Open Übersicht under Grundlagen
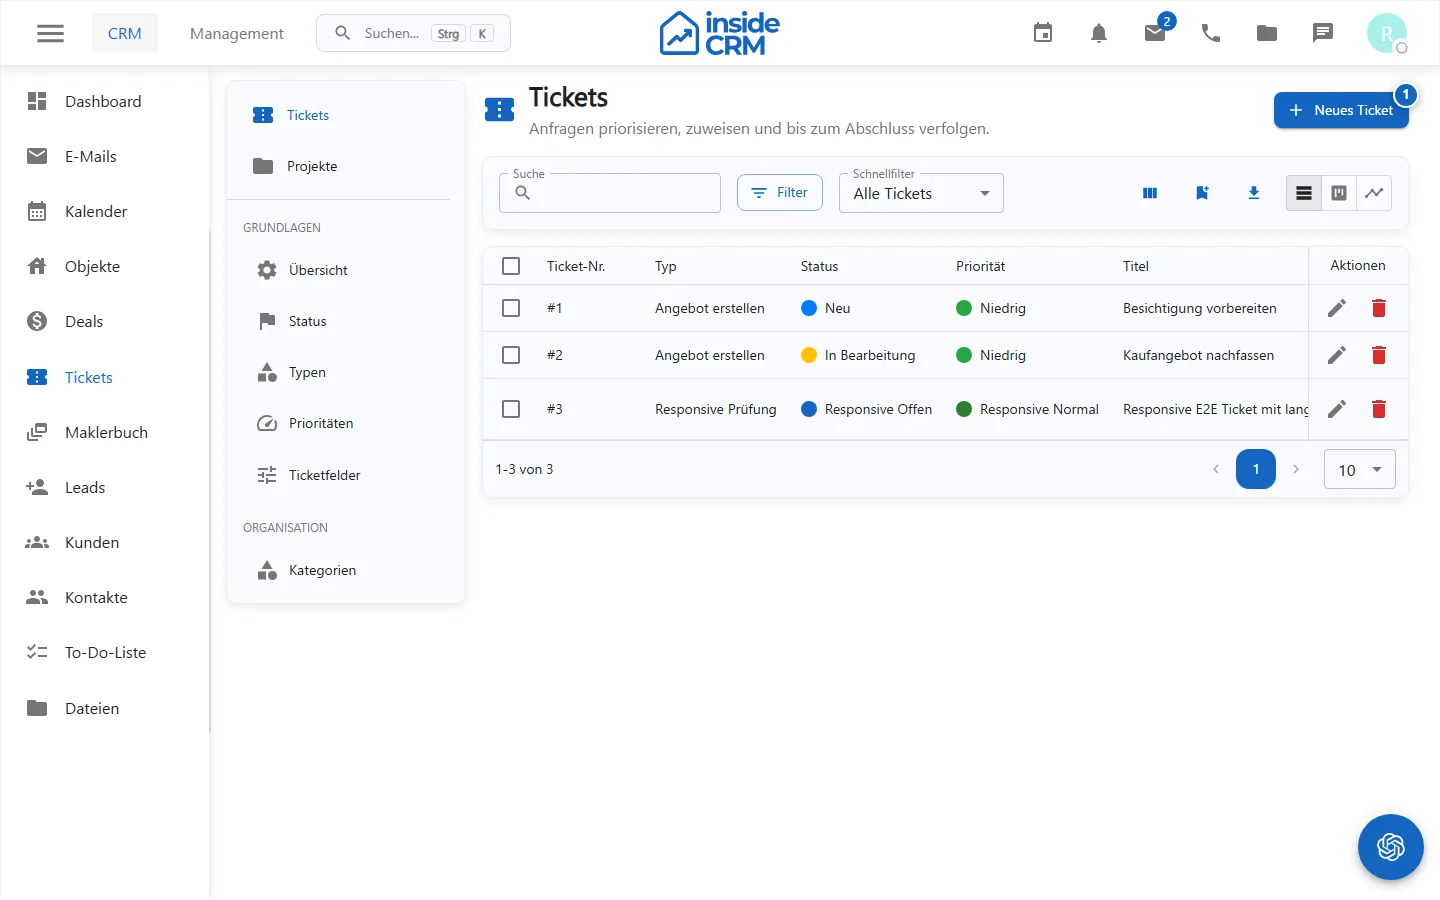 click(x=346, y=270)
